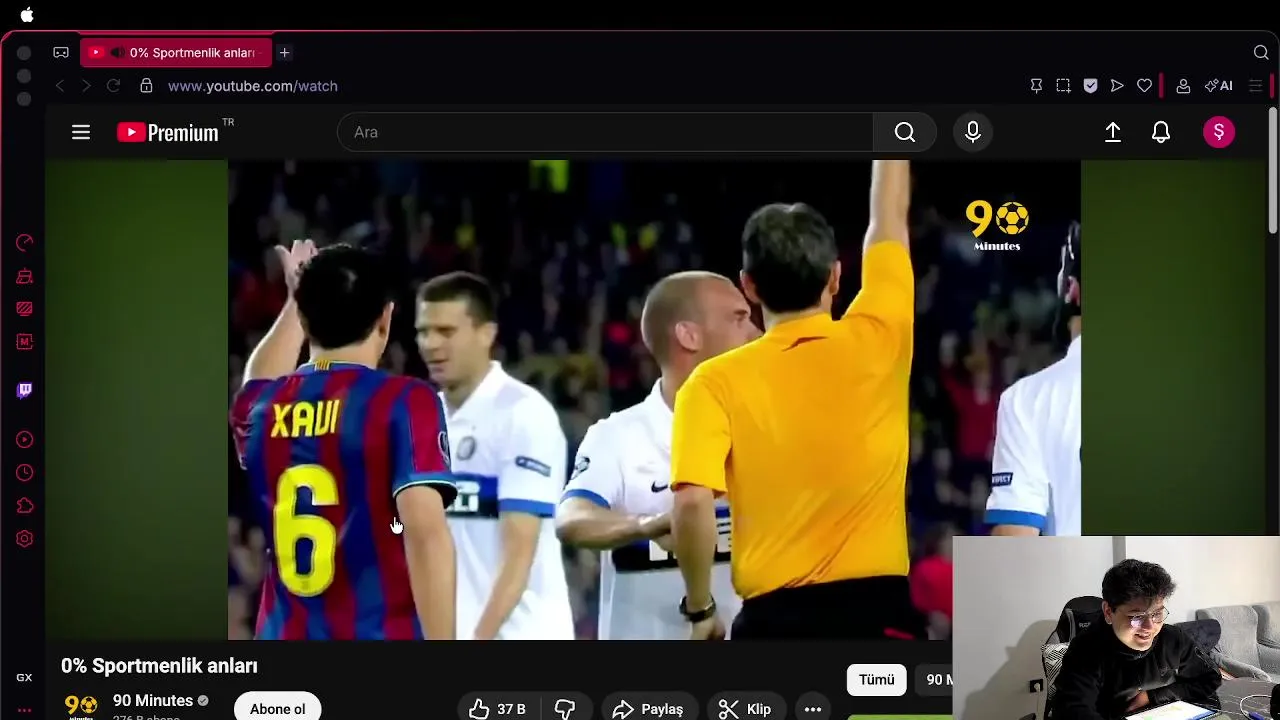Reload the current page
Image resolution: width=1280 pixels, height=720 pixels.
click(113, 86)
